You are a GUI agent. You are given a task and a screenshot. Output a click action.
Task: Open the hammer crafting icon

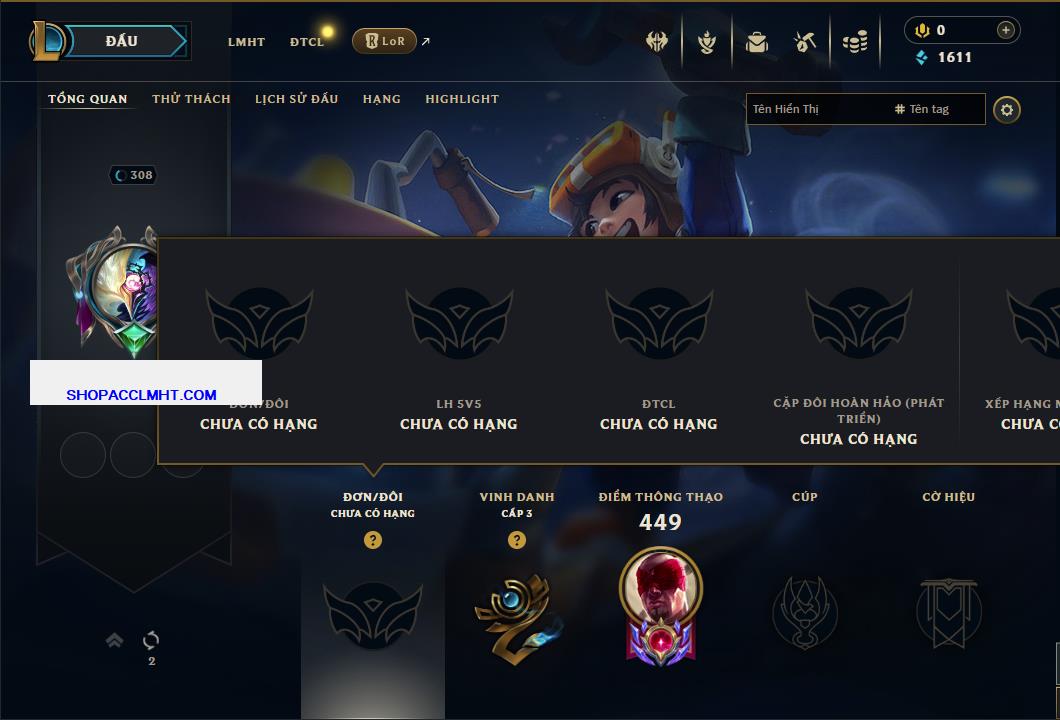tap(804, 43)
